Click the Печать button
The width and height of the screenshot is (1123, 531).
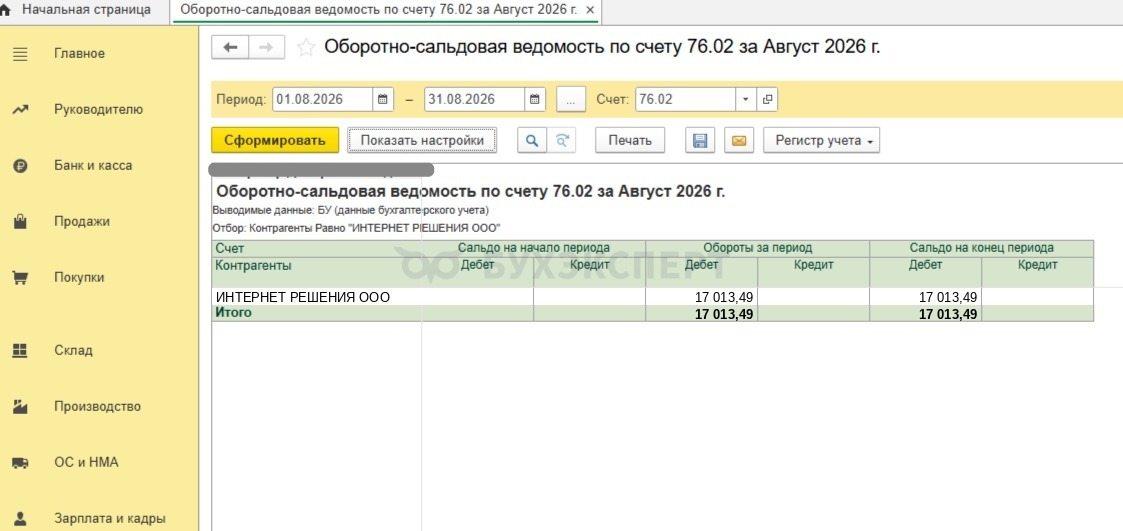pos(630,140)
